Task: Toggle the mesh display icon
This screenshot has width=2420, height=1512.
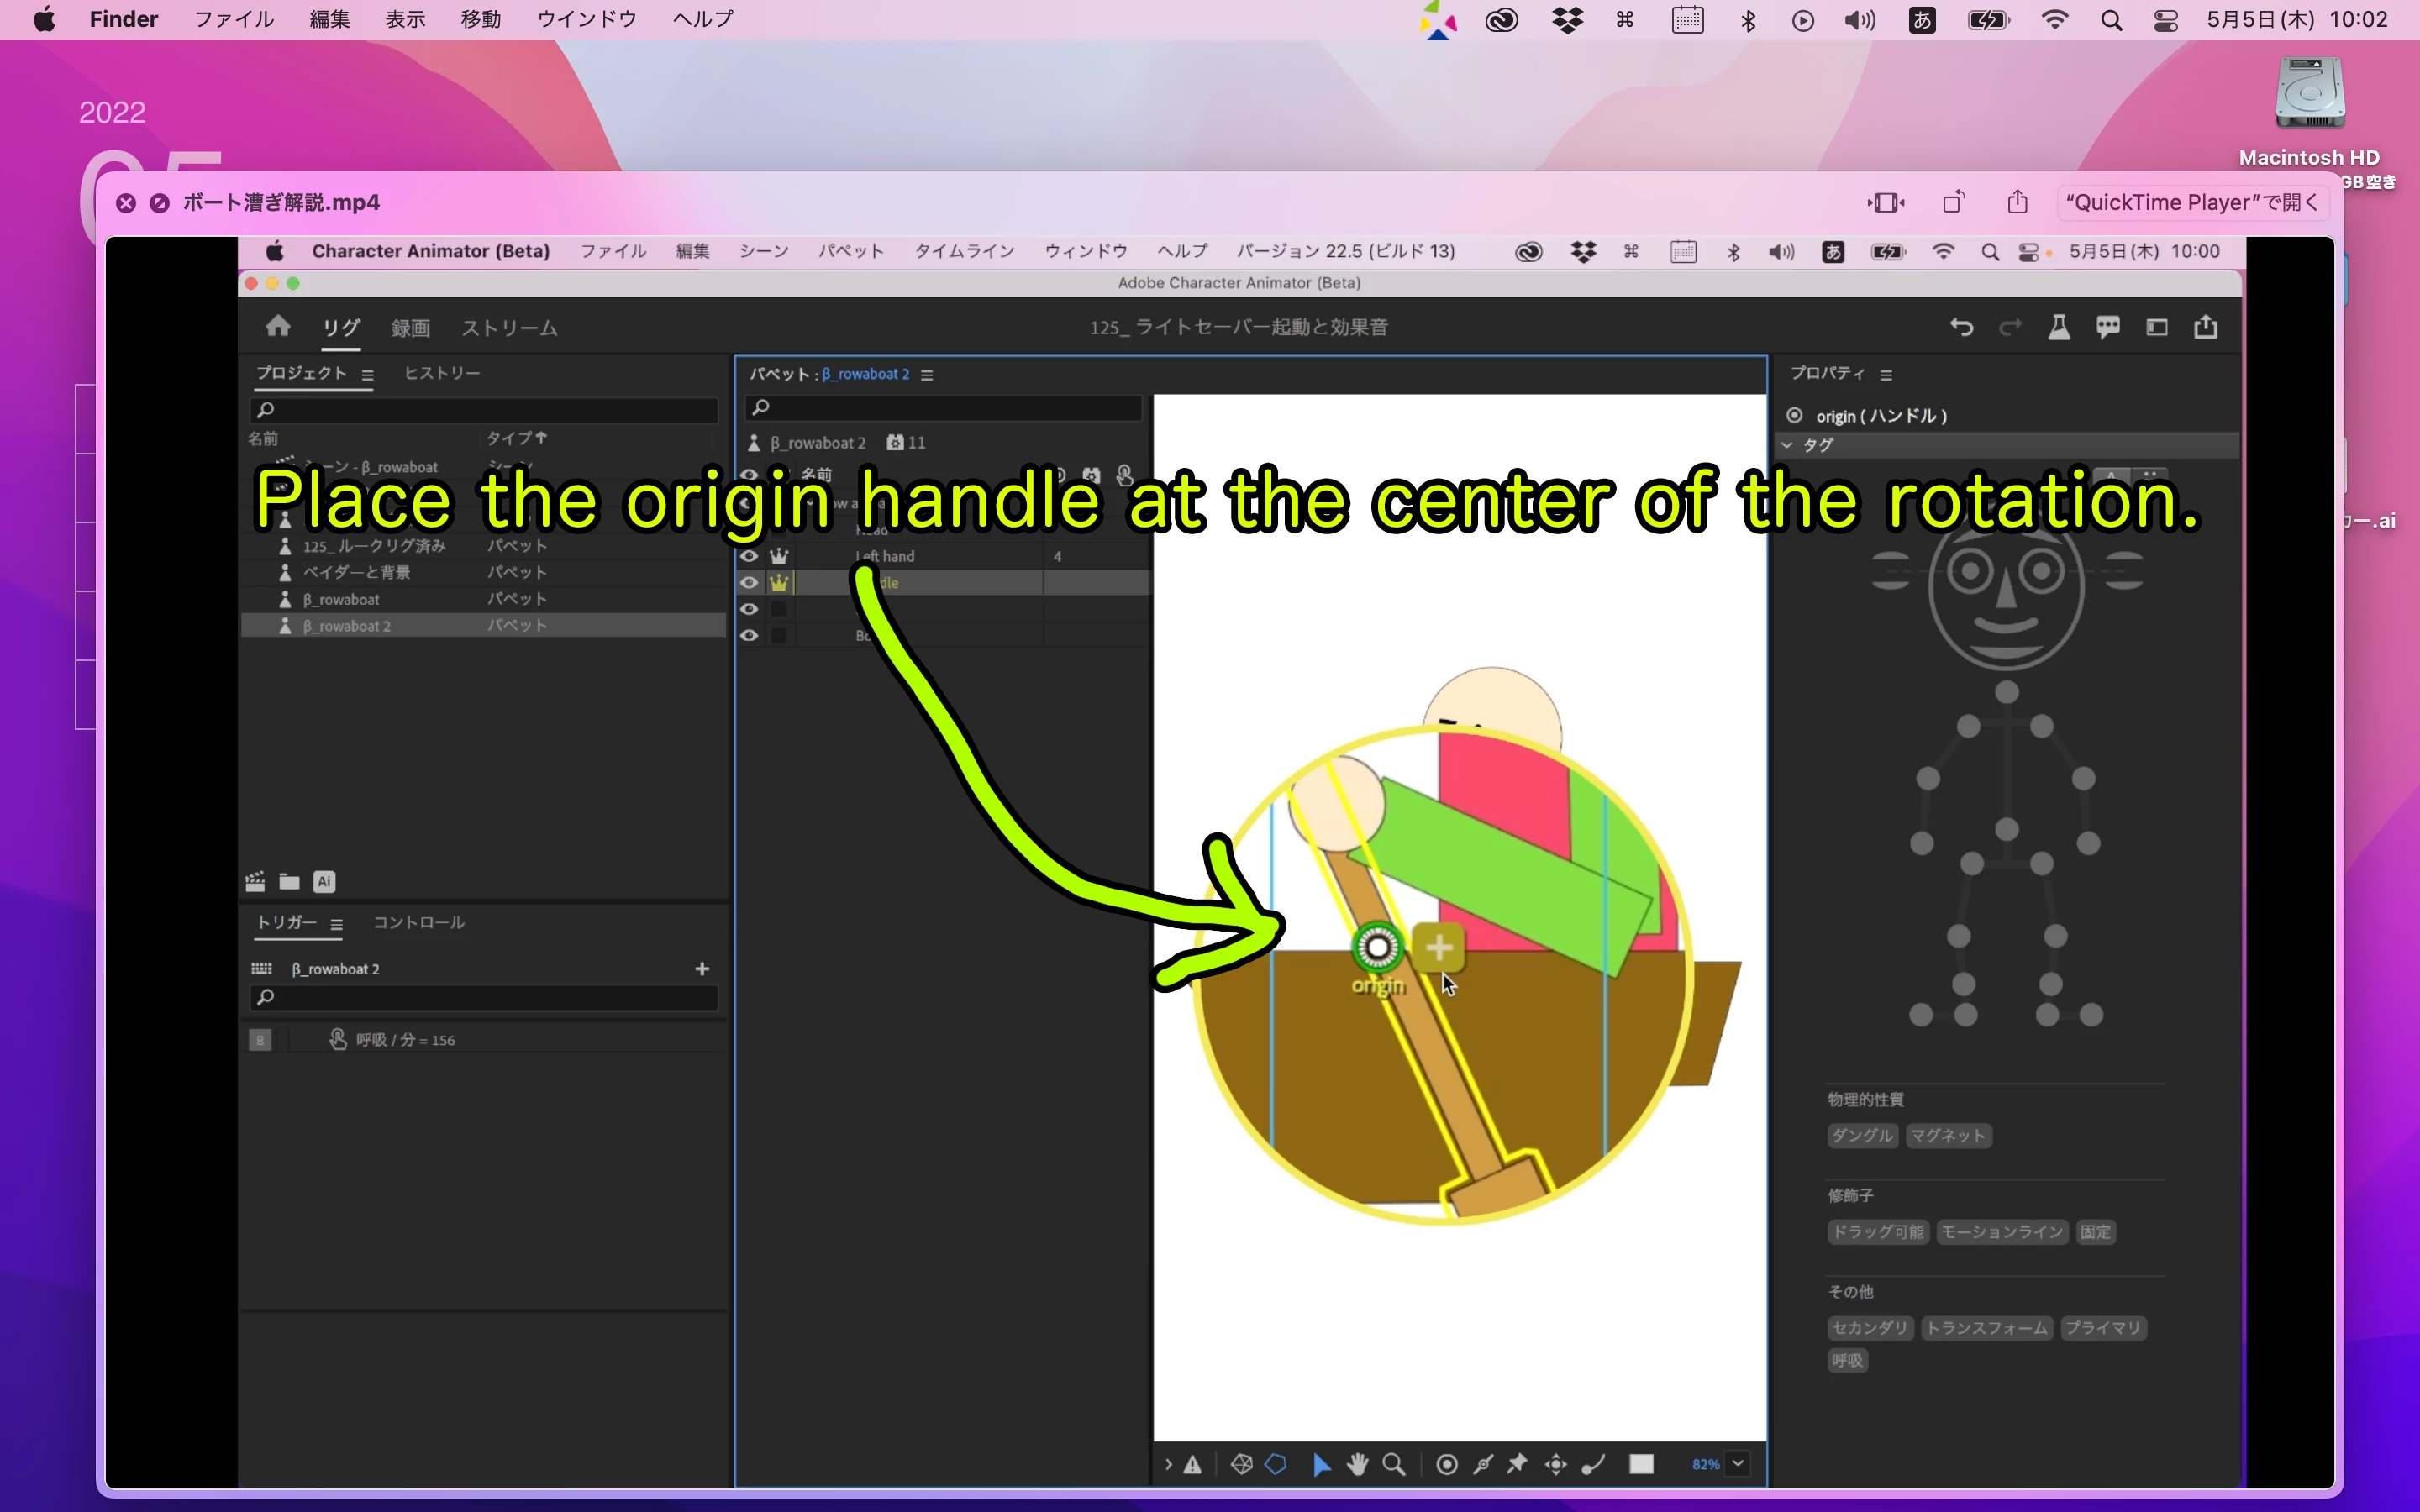Action: pyautogui.click(x=1241, y=1464)
